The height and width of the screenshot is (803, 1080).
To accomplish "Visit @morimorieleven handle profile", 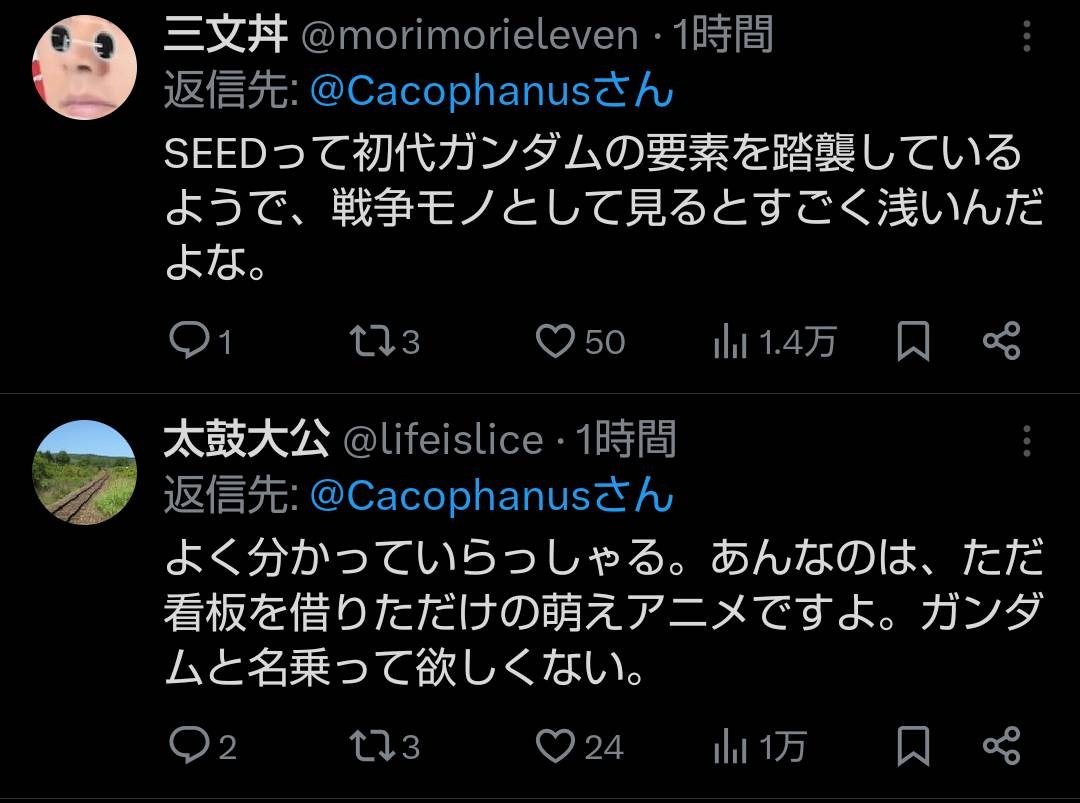I will [x=469, y=37].
